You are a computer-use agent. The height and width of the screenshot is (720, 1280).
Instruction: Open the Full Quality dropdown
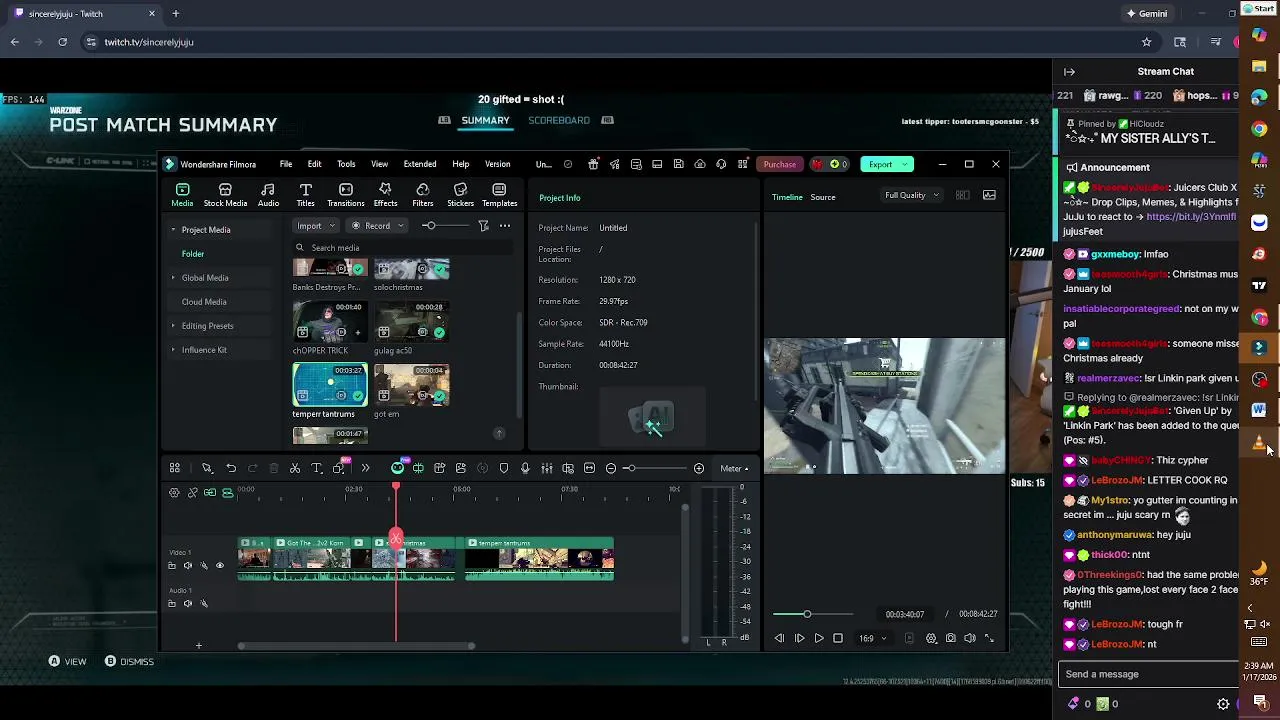[x=911, y=196]
